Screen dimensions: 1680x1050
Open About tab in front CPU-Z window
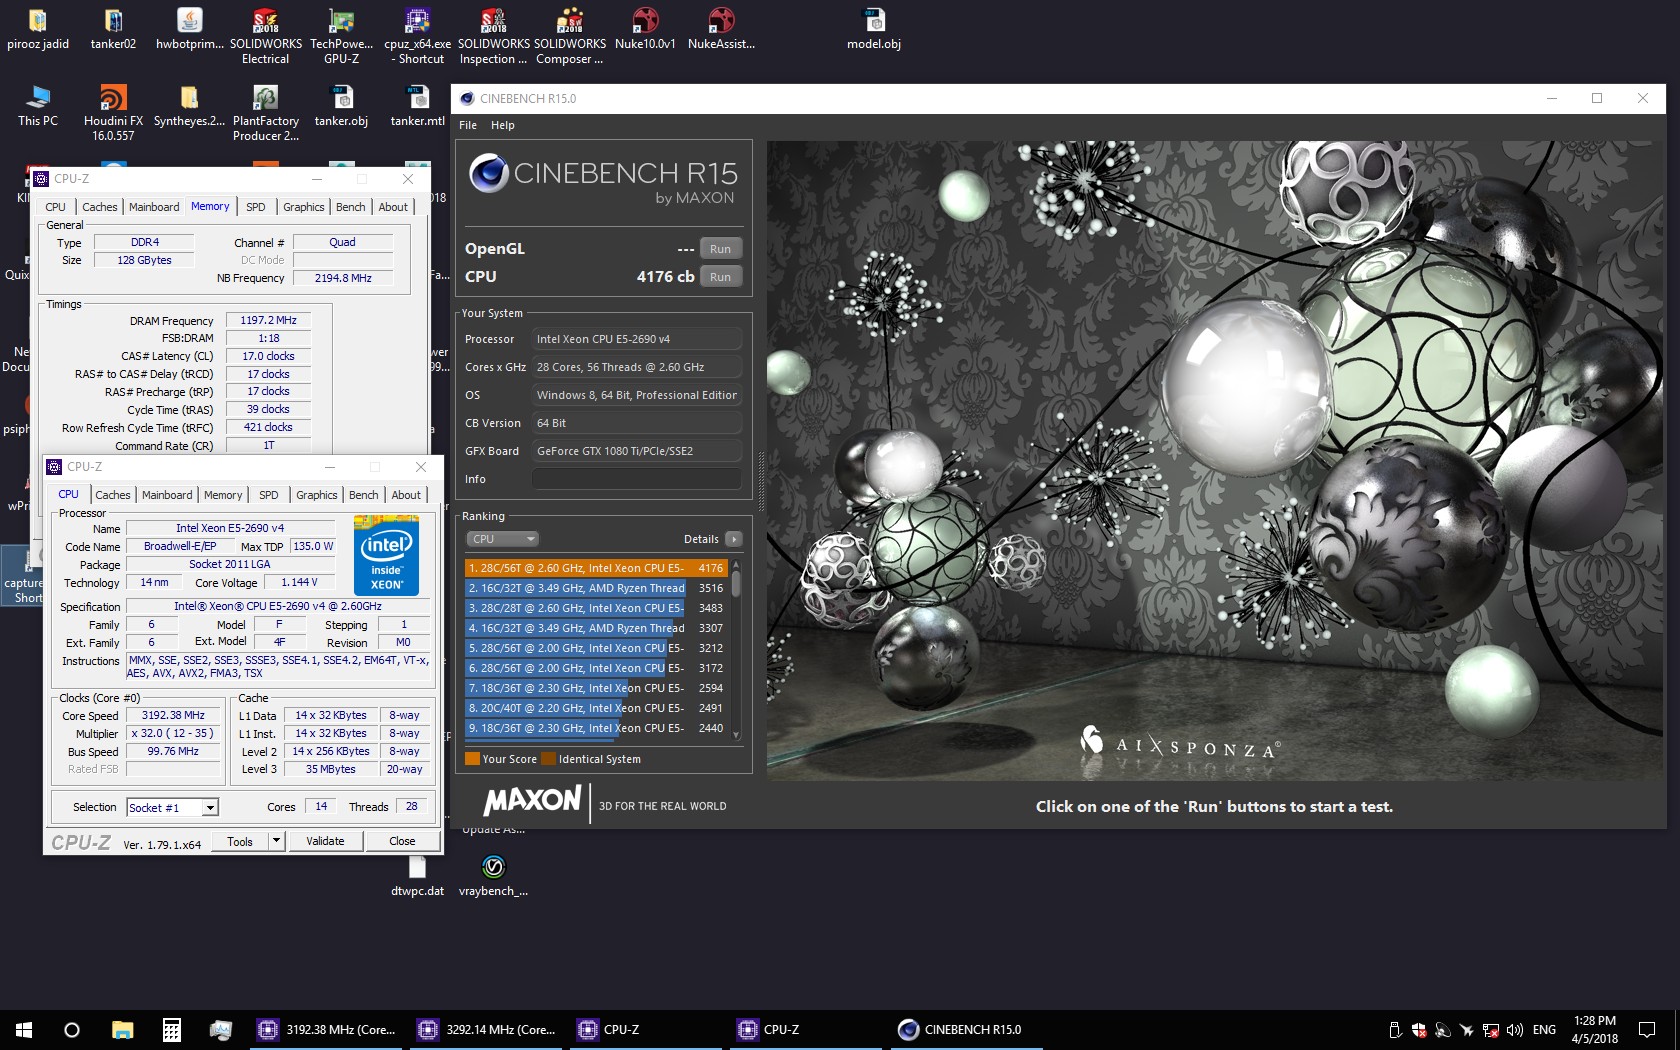[x=406, y=495]
